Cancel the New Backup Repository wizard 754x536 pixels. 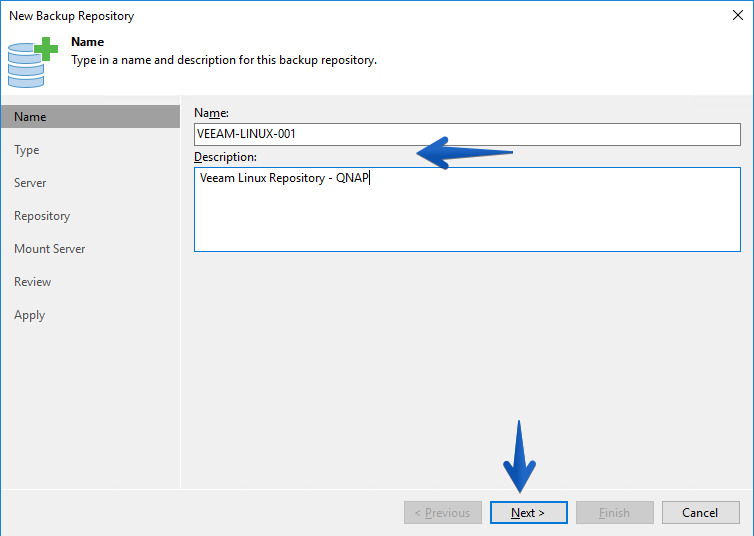(701, 512)
